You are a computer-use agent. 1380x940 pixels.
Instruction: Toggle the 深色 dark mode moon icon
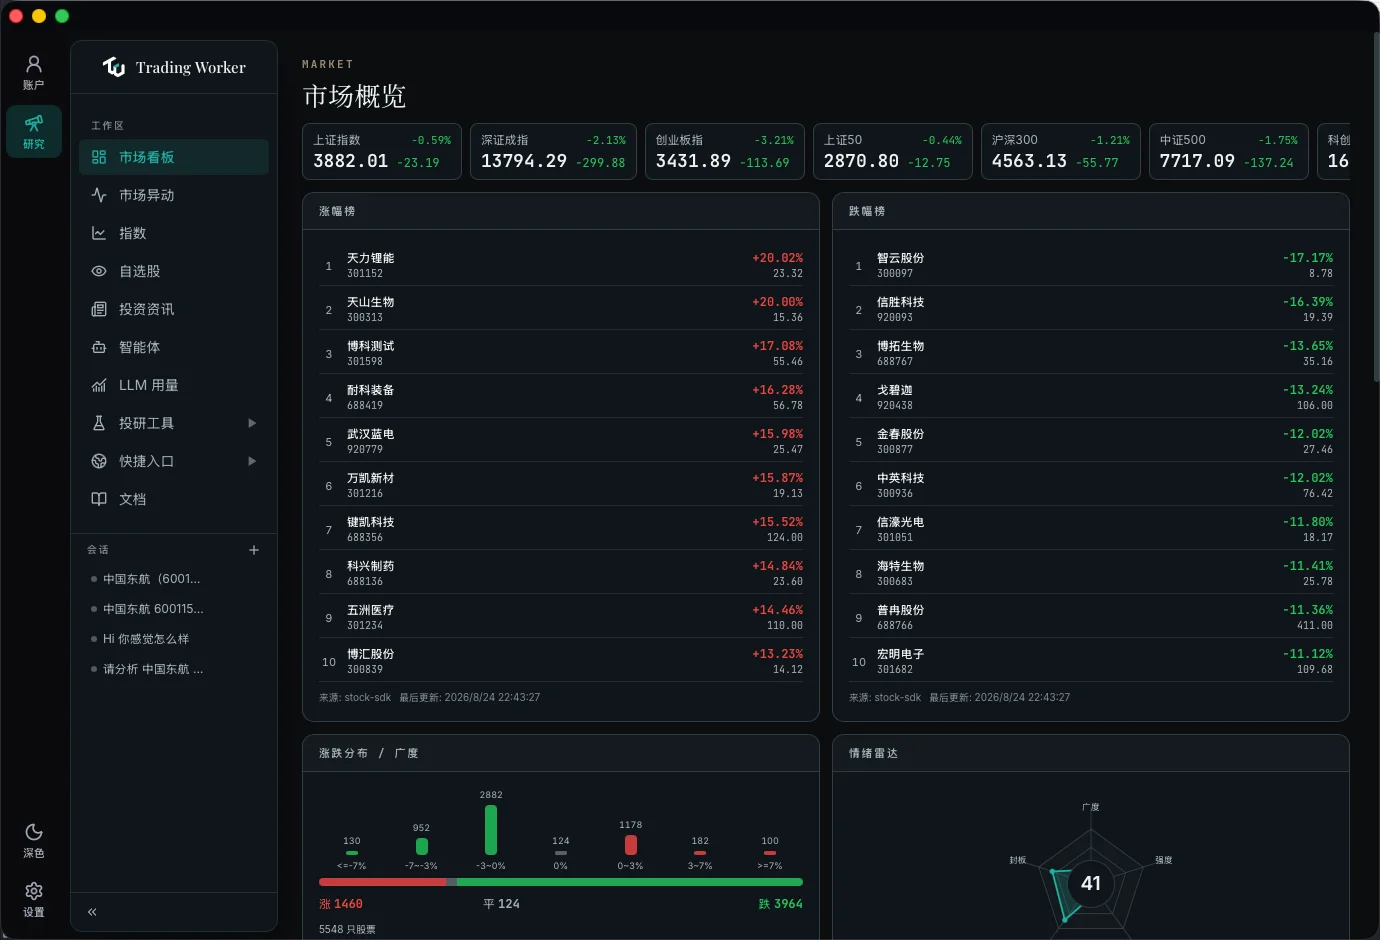(34, 832)
